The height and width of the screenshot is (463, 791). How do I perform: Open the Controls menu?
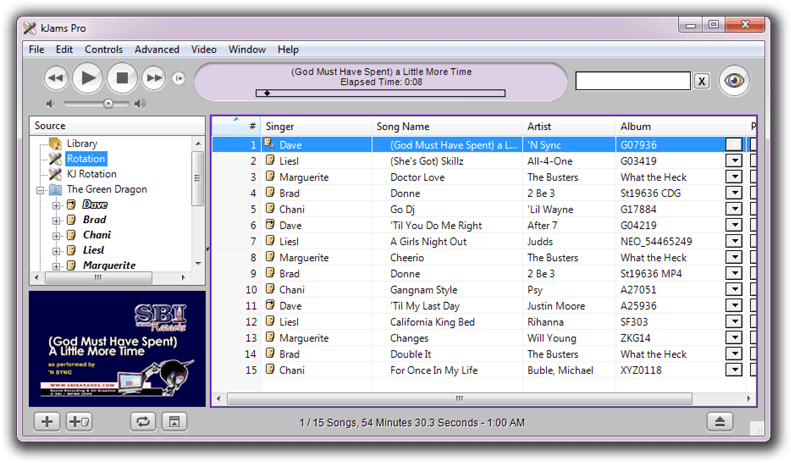coord(104,49)
